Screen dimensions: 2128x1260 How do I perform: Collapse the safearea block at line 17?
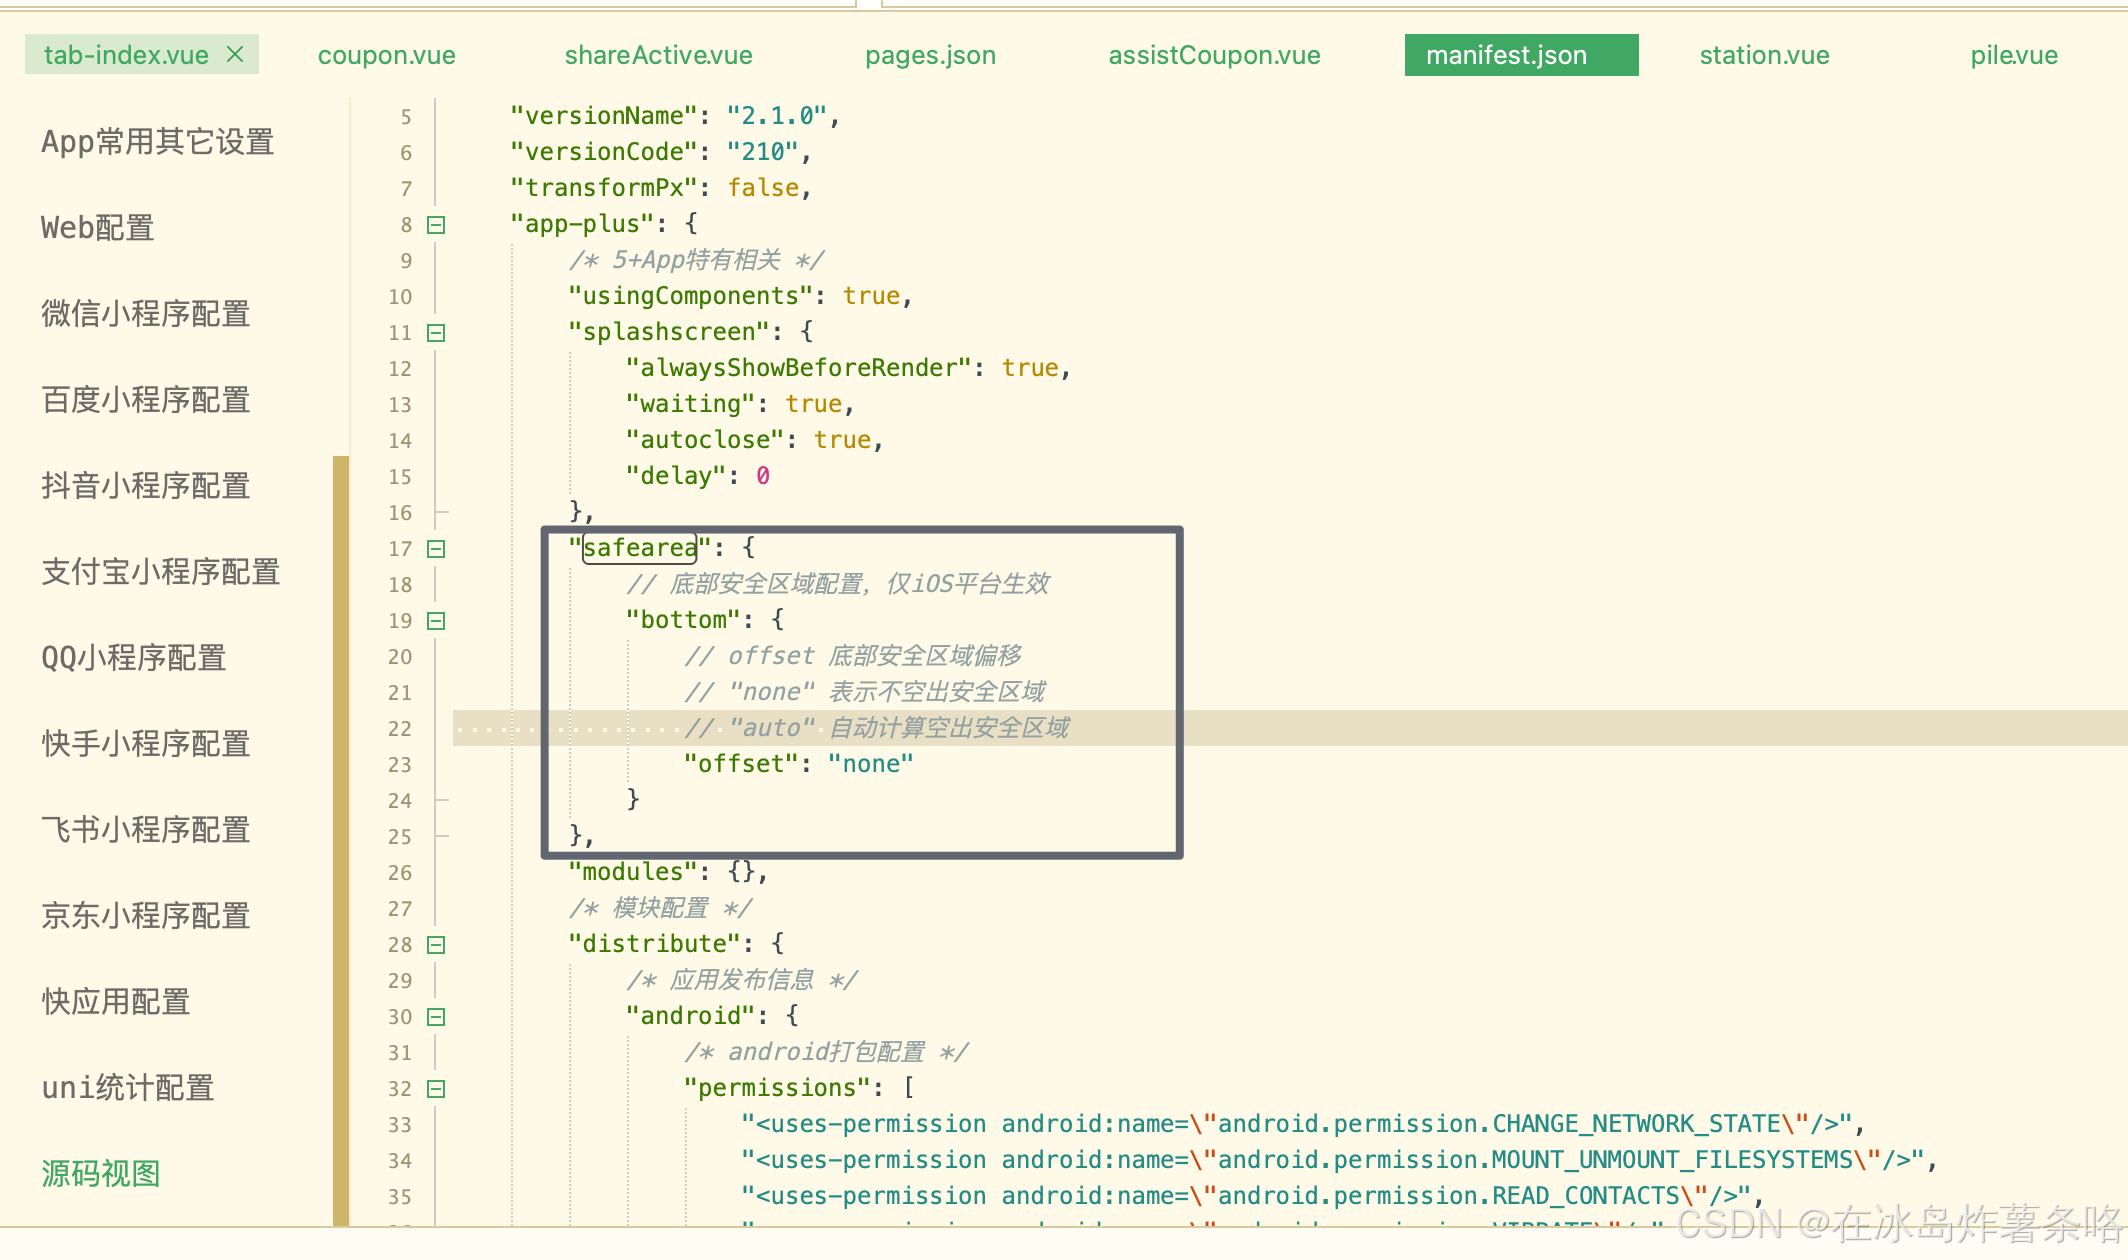tap(436, 549)
